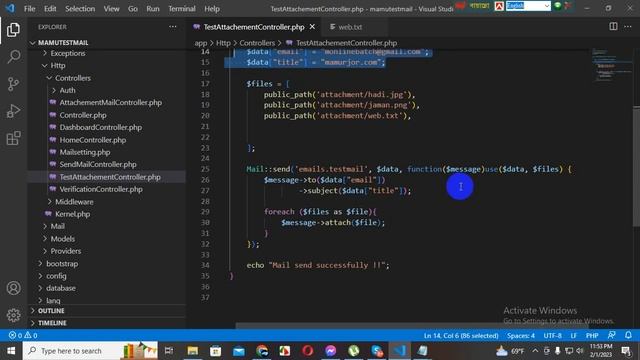The height and width of the screenshot is (360, 640).
Task: Click Ln 14, Col 6 cursor position
Action: pos(461,336)
